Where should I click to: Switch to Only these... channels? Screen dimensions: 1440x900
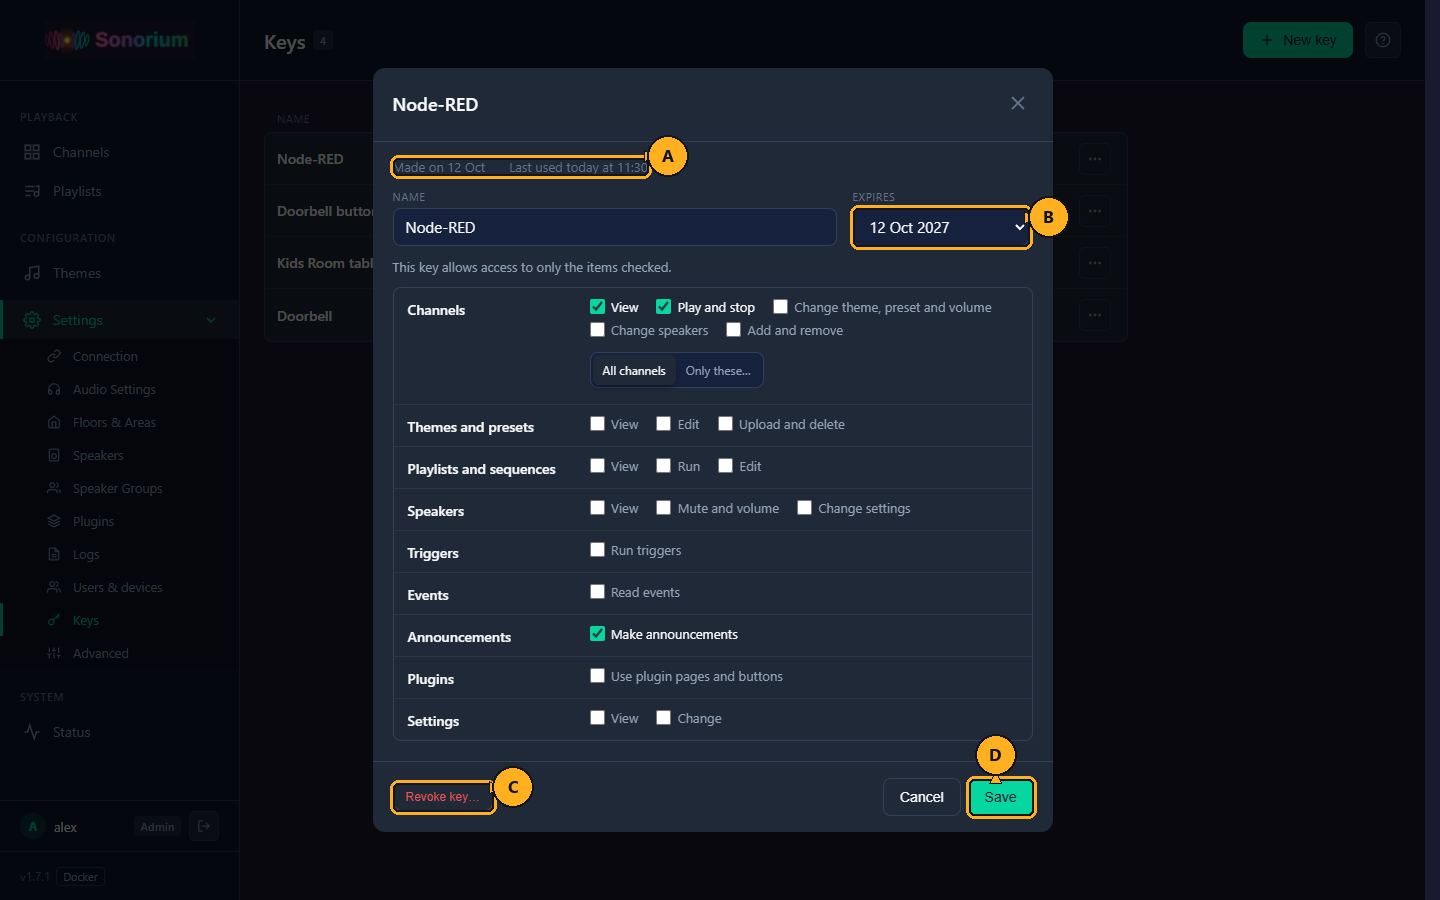718,371
